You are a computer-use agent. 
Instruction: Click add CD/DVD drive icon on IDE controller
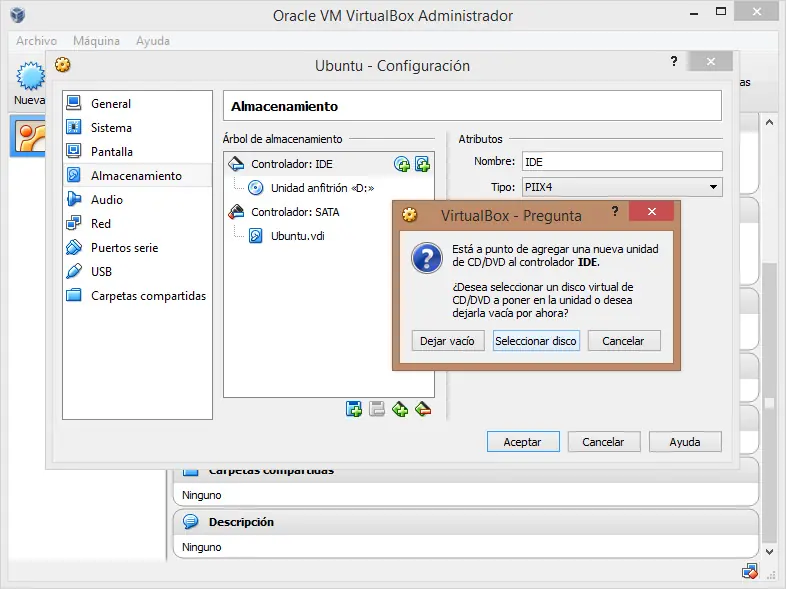pyautogui.click(x=402, y=164)
